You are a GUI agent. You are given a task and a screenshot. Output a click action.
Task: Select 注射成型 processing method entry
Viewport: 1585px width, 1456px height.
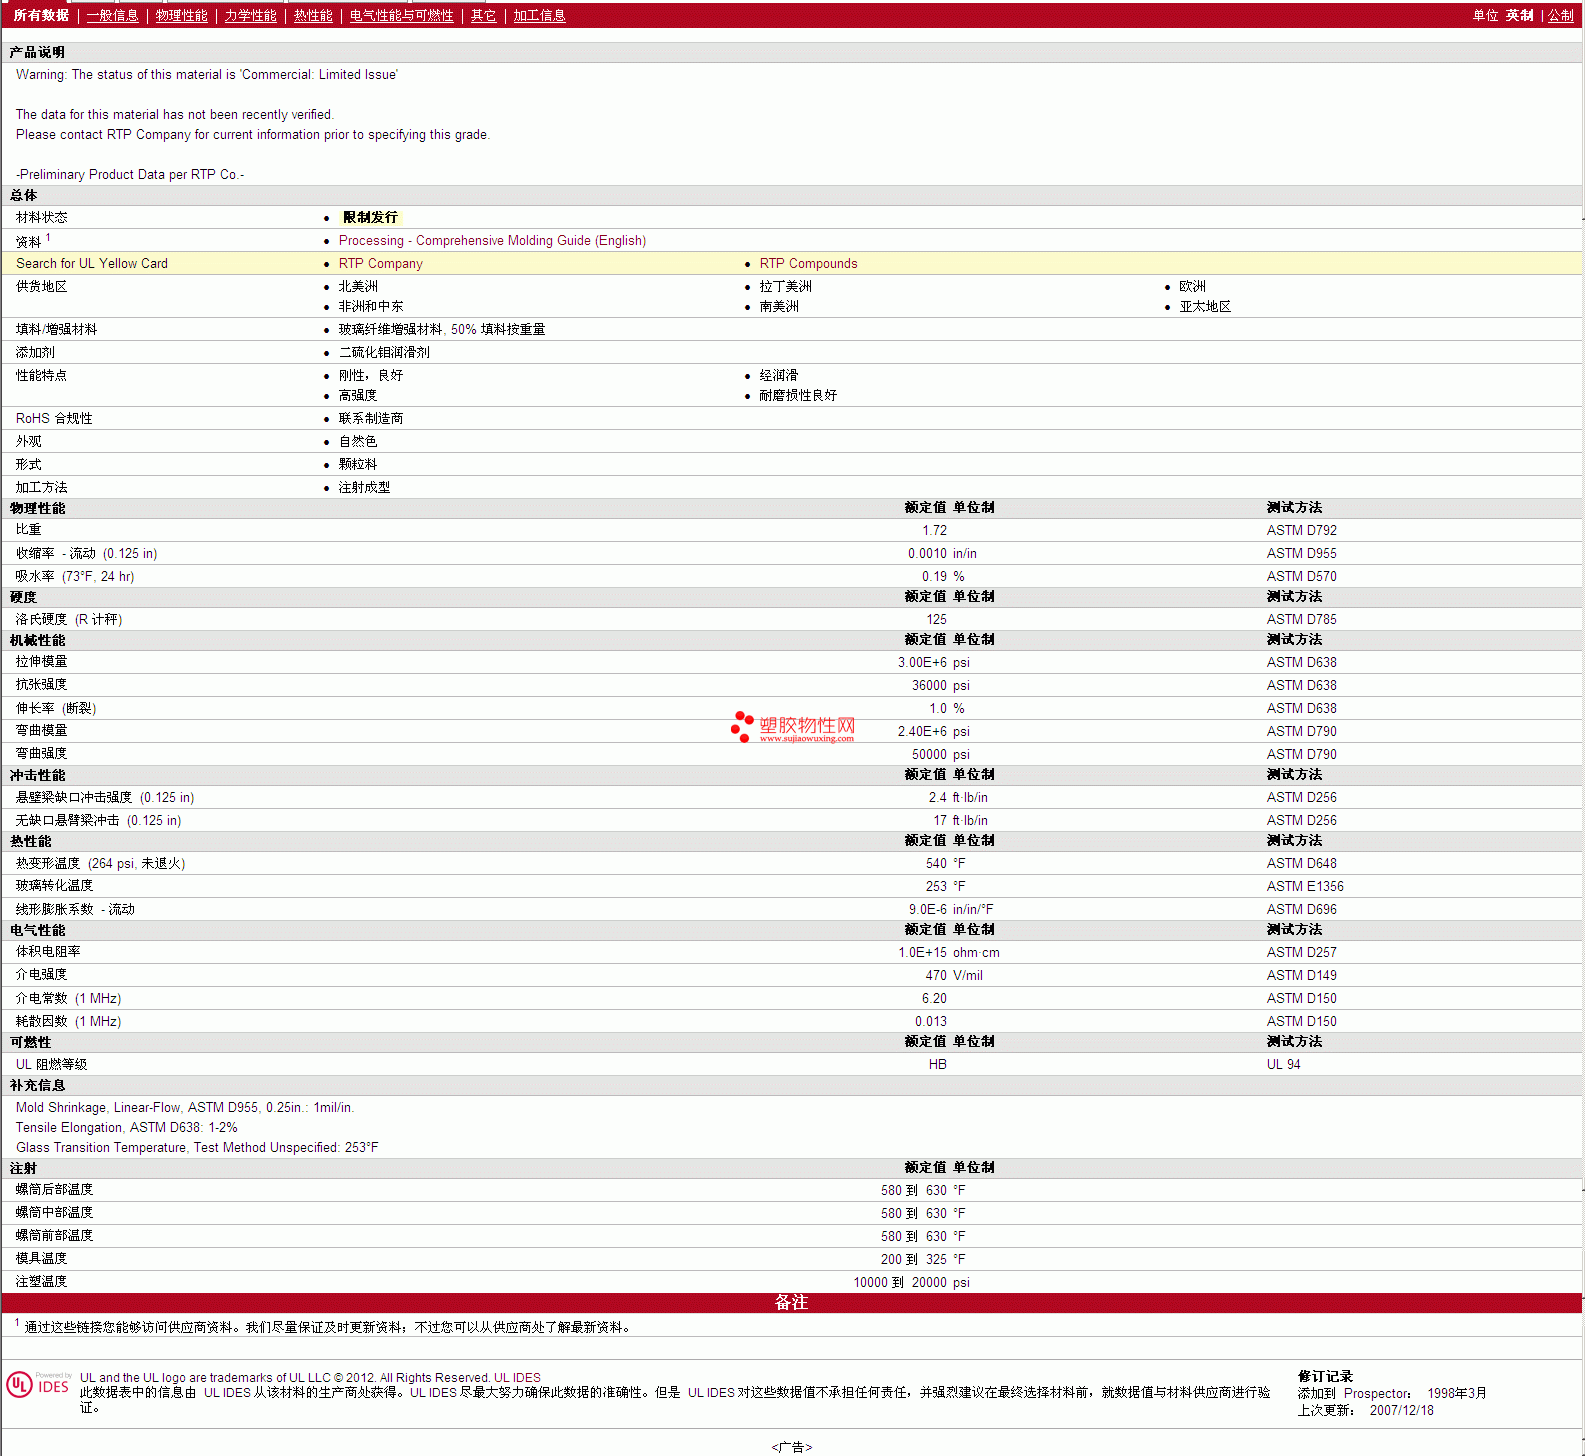point(364,487)
